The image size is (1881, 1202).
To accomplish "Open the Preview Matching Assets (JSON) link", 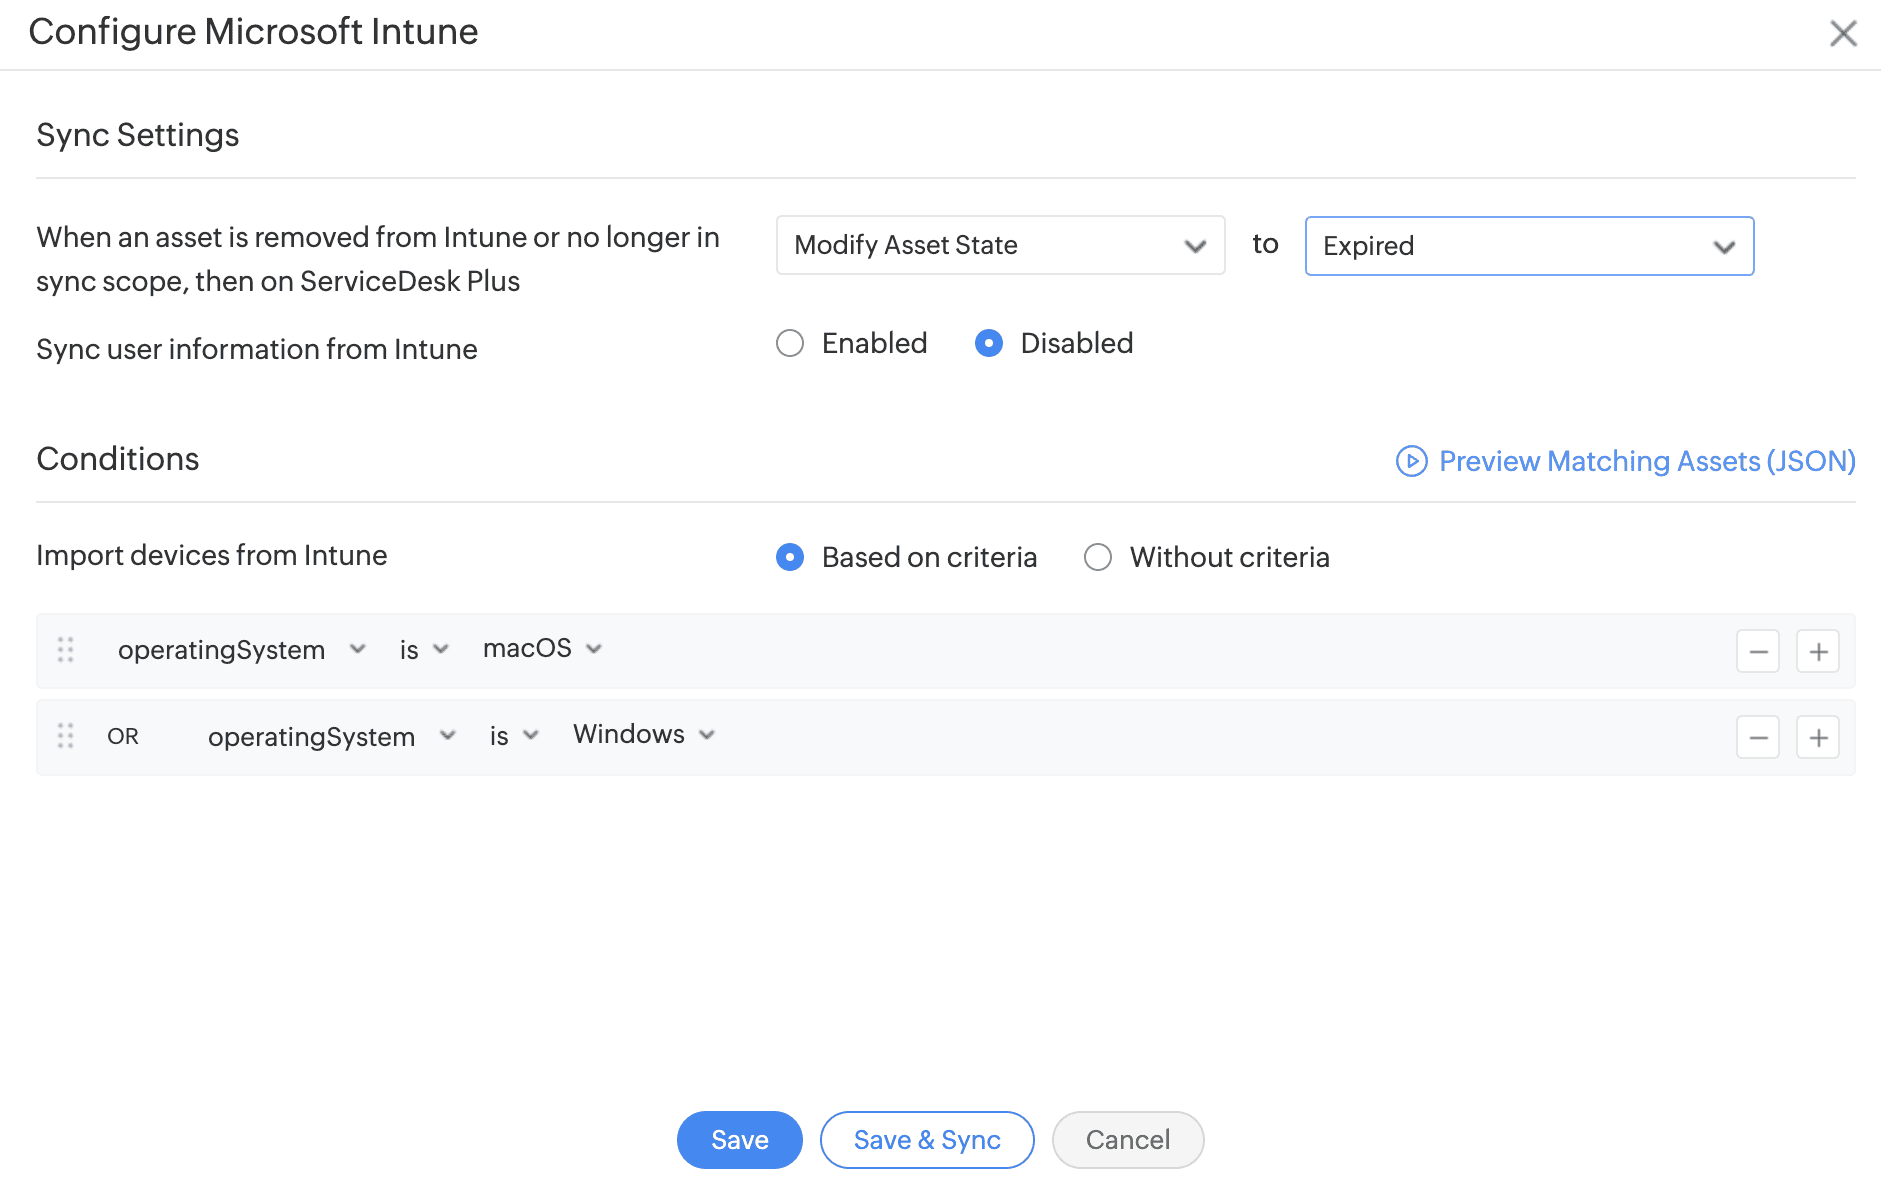I will [x=1646, y=461].
